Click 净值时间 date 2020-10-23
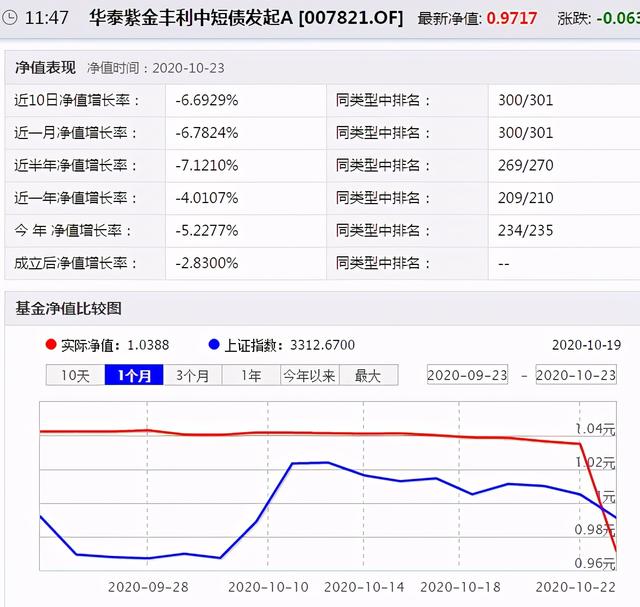The image size is (640, 607). [189, 68]
